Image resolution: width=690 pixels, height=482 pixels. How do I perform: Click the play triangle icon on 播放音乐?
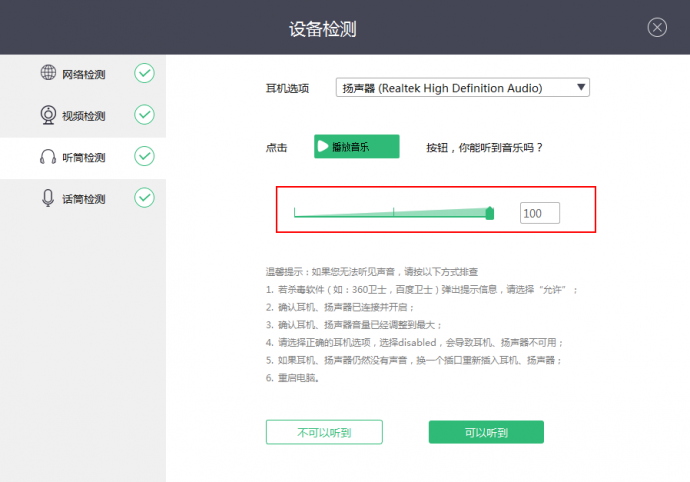click(323, 147)
